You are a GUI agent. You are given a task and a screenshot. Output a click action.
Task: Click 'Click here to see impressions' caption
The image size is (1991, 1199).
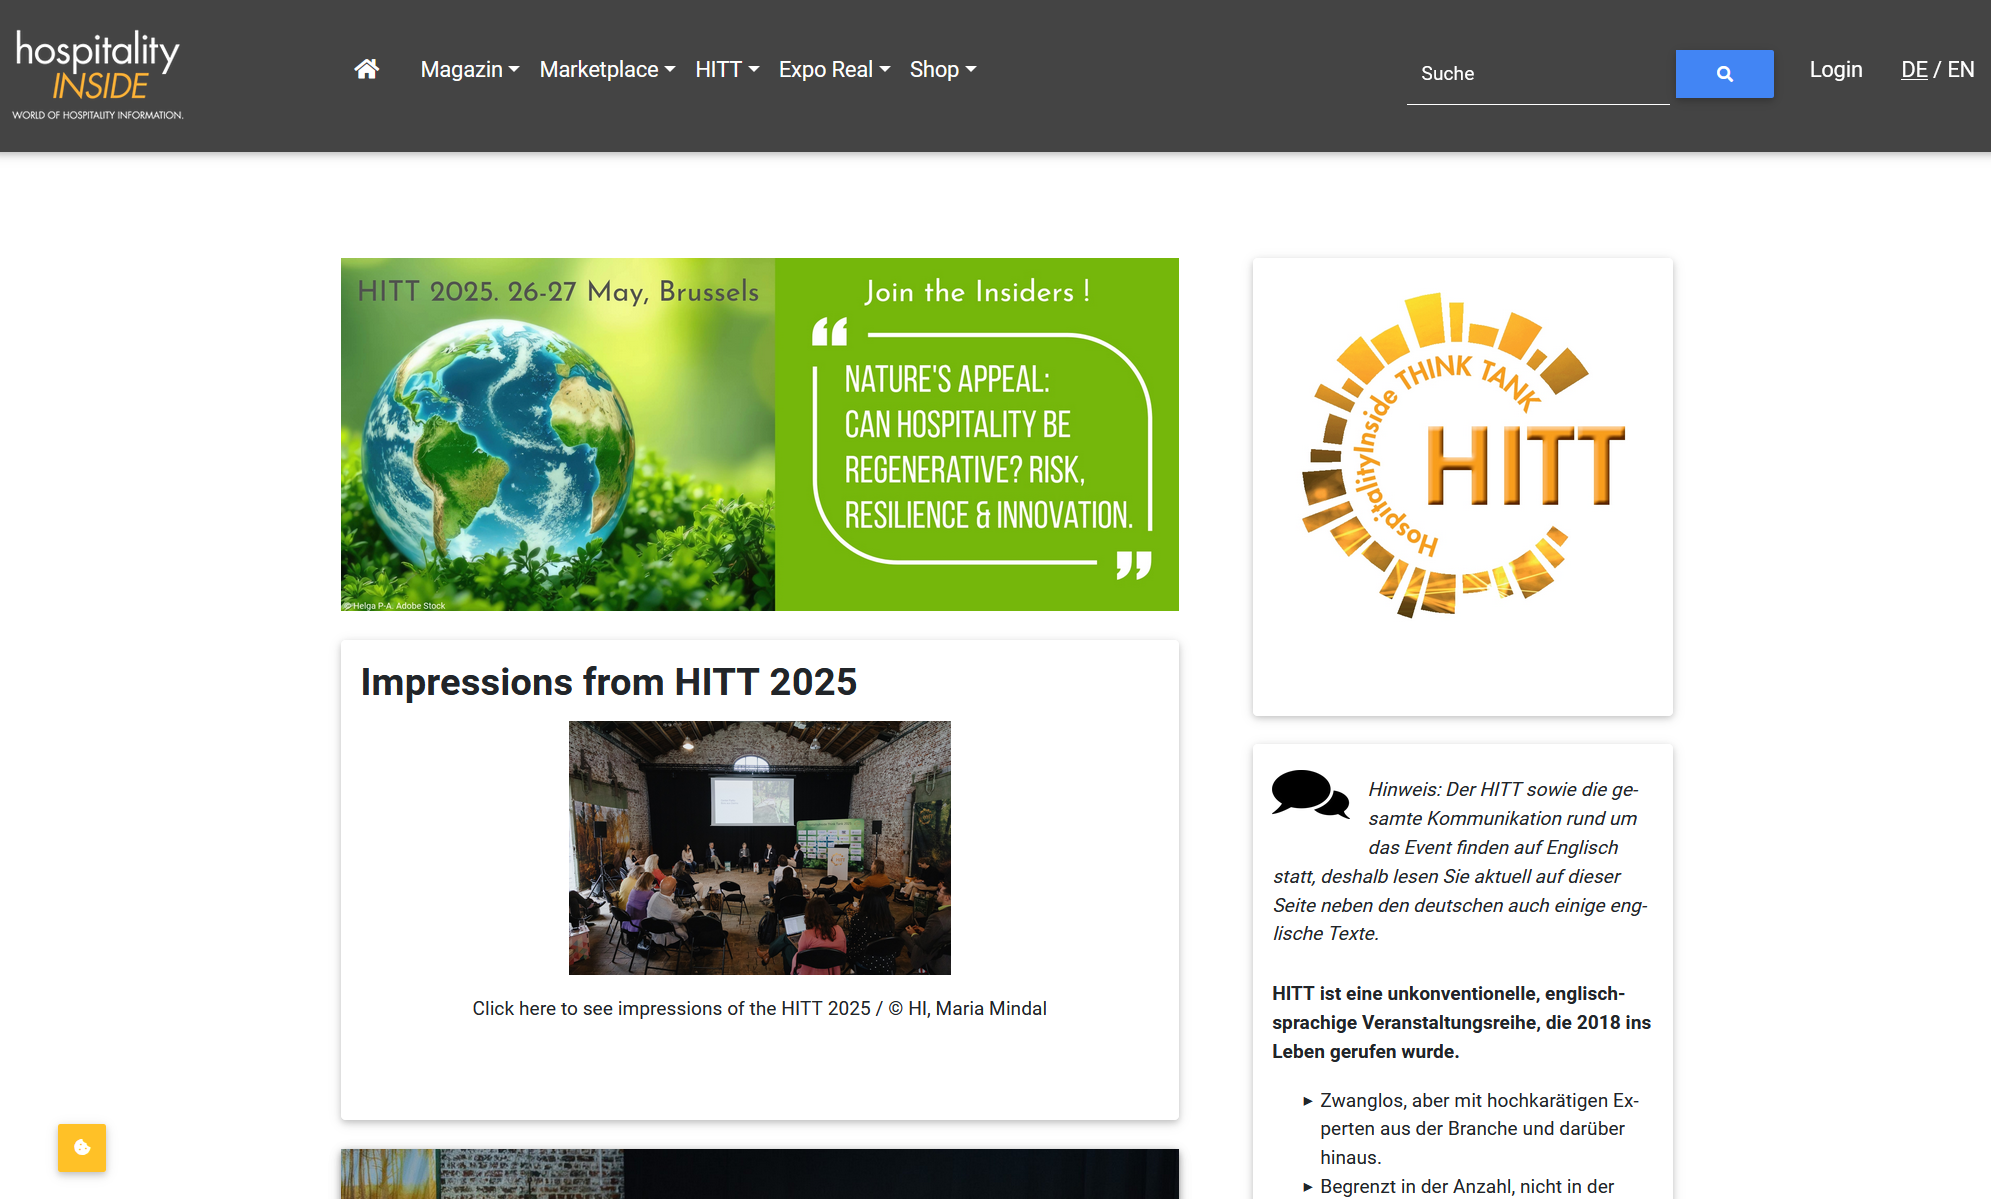(760, 1008)
